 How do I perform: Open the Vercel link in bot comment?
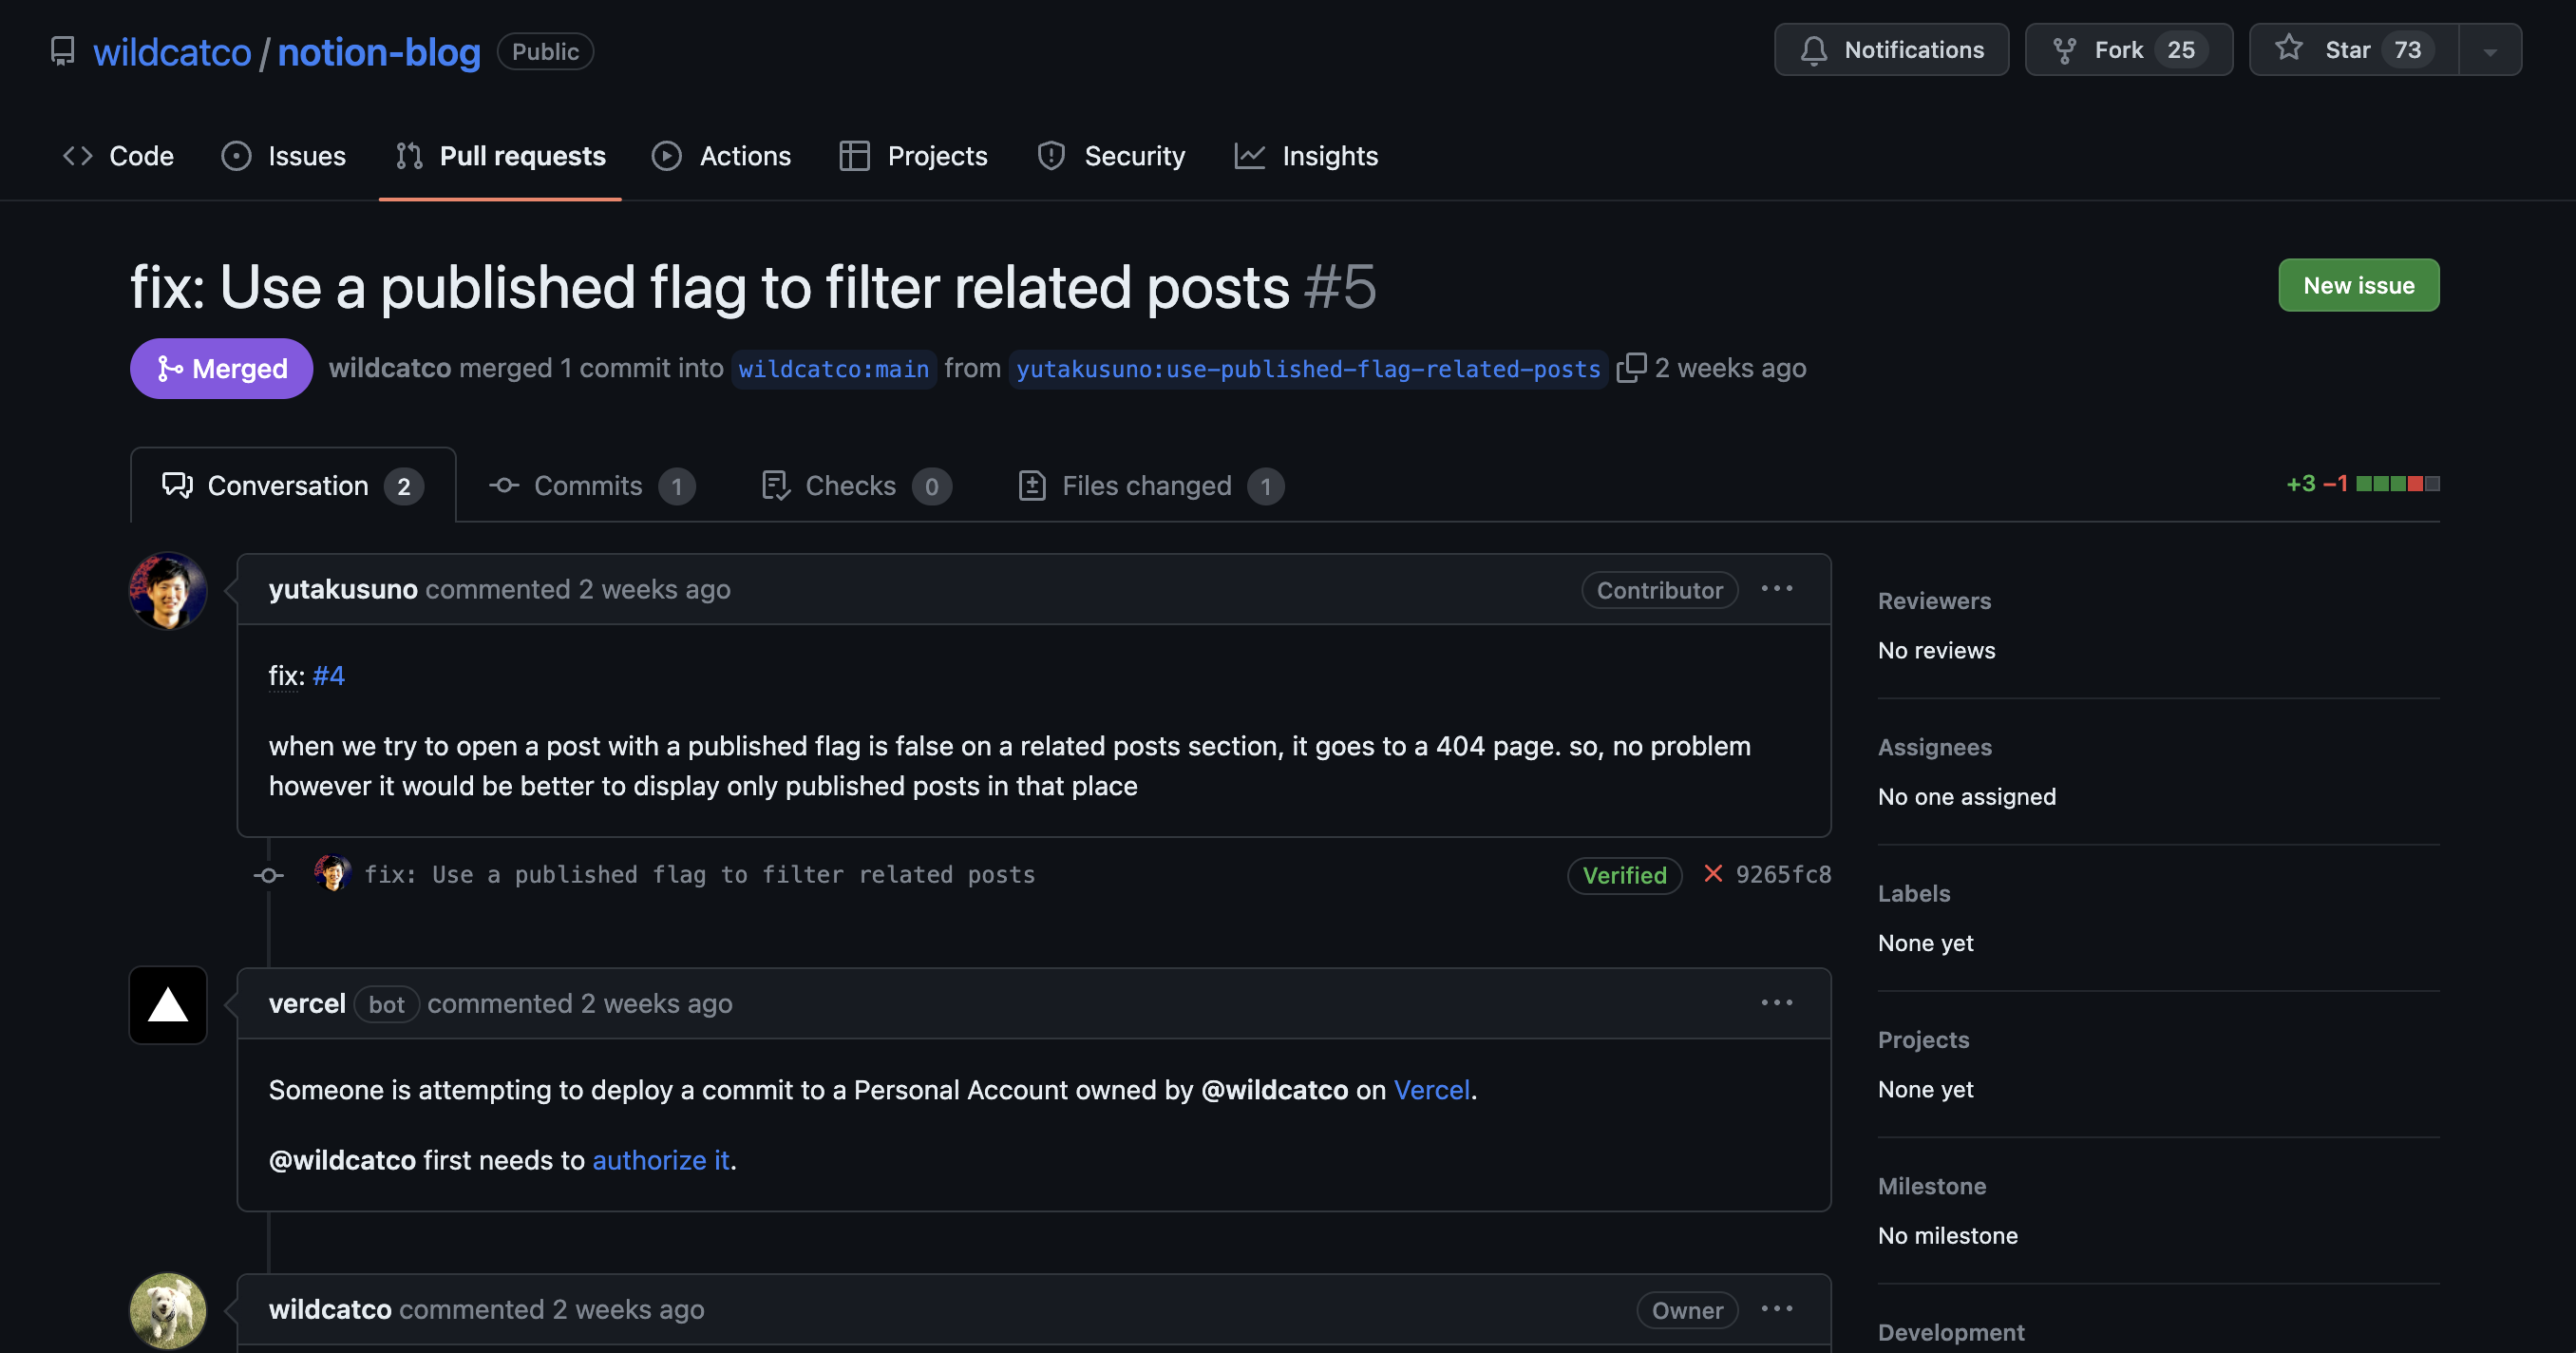[1431, 1090]
